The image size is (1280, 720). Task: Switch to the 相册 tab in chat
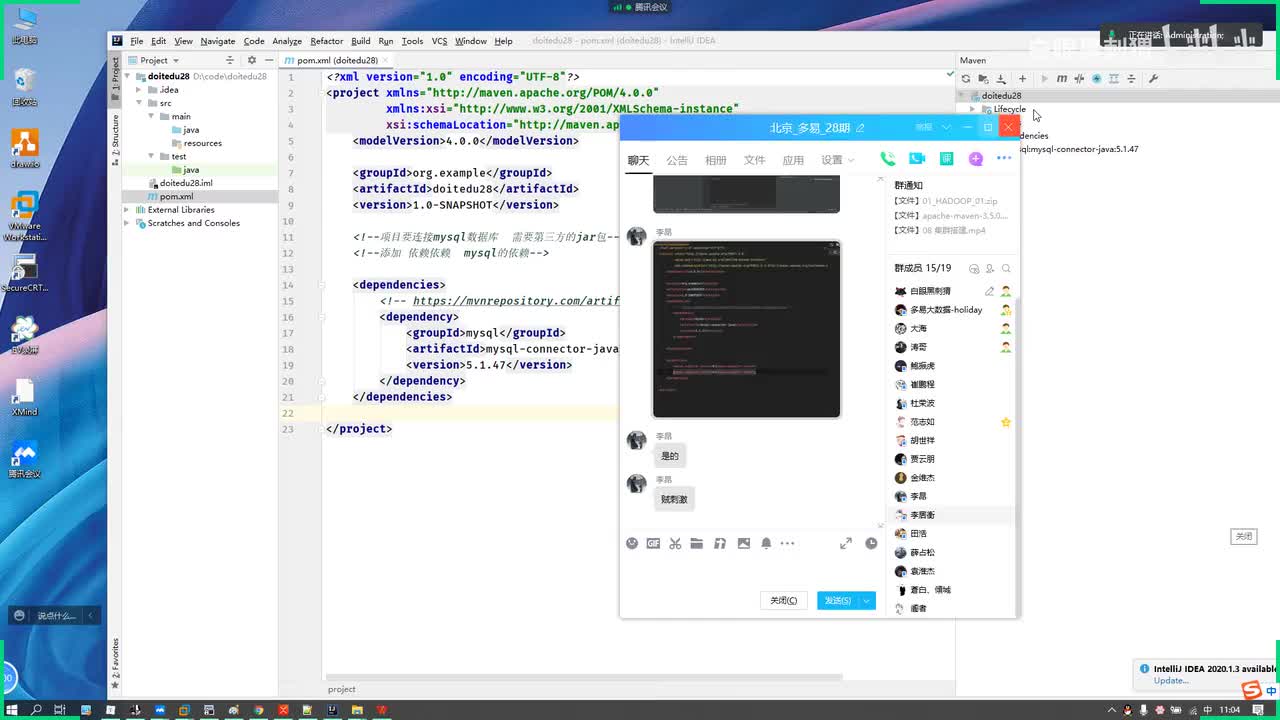[716, 160]
